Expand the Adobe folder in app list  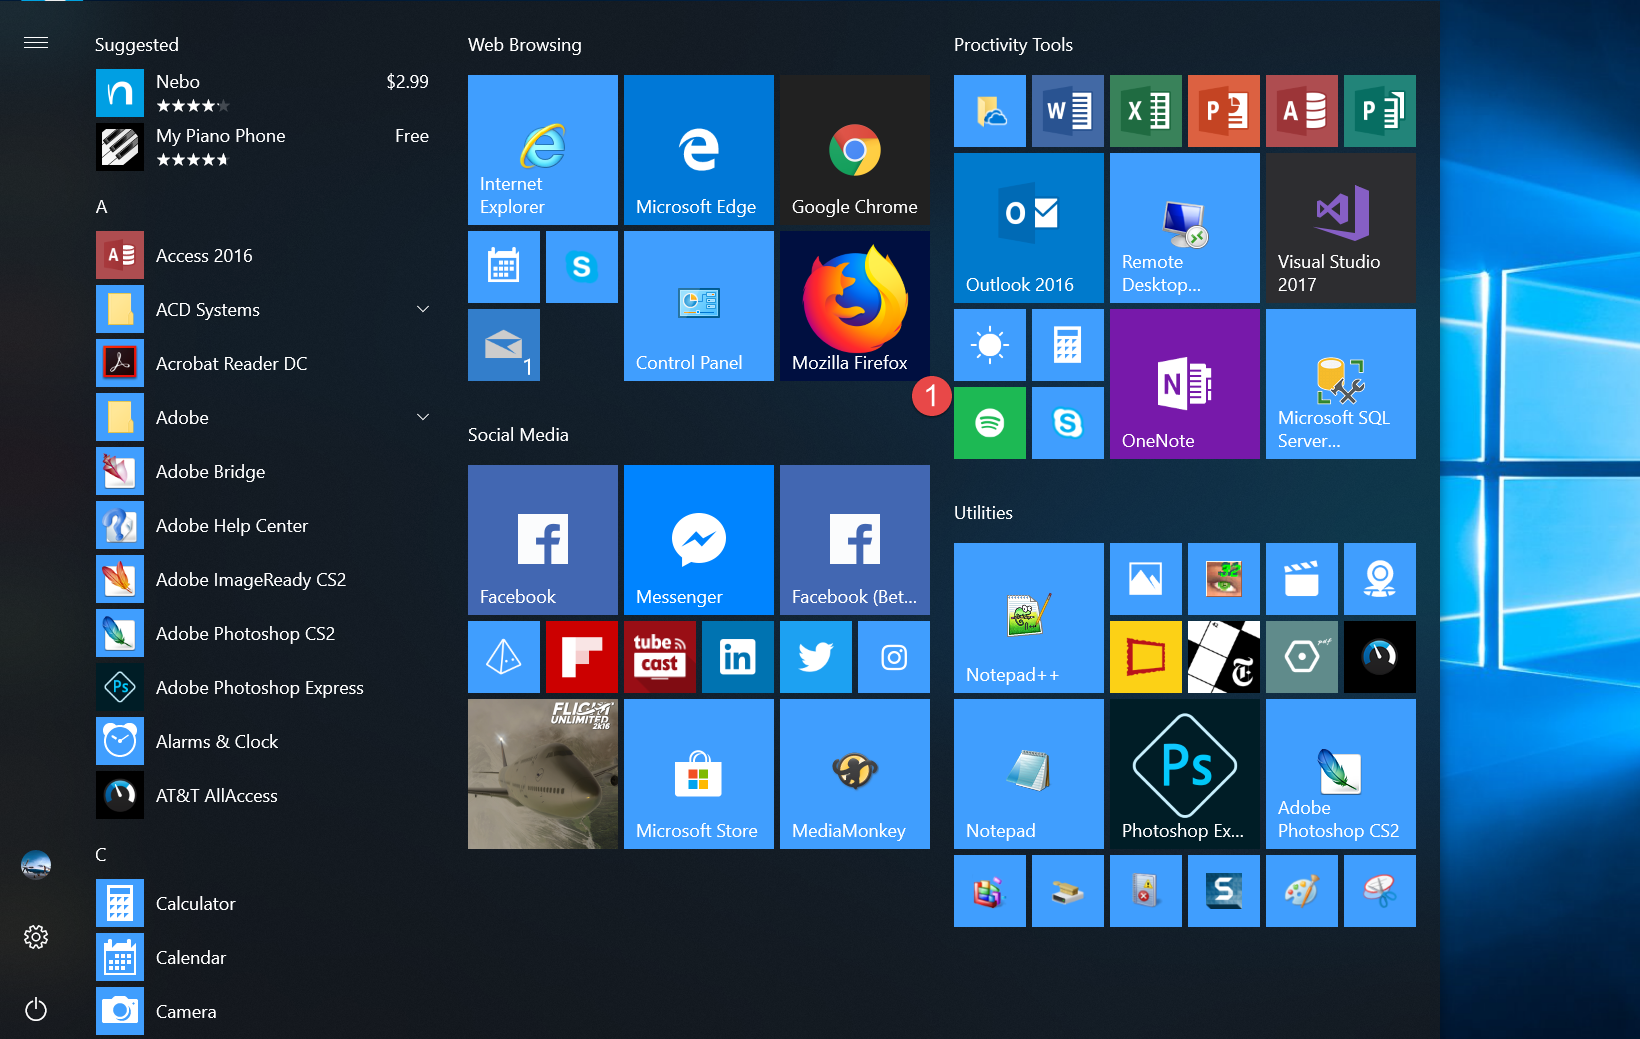[x=423, y=418]
